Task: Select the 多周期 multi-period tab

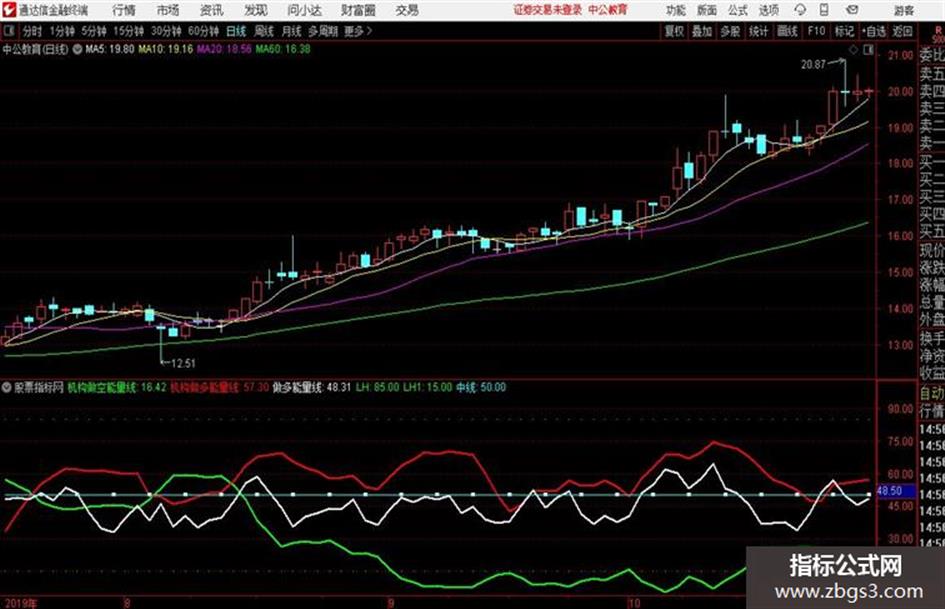Action: pyautogui.click(x=322, y=31)
